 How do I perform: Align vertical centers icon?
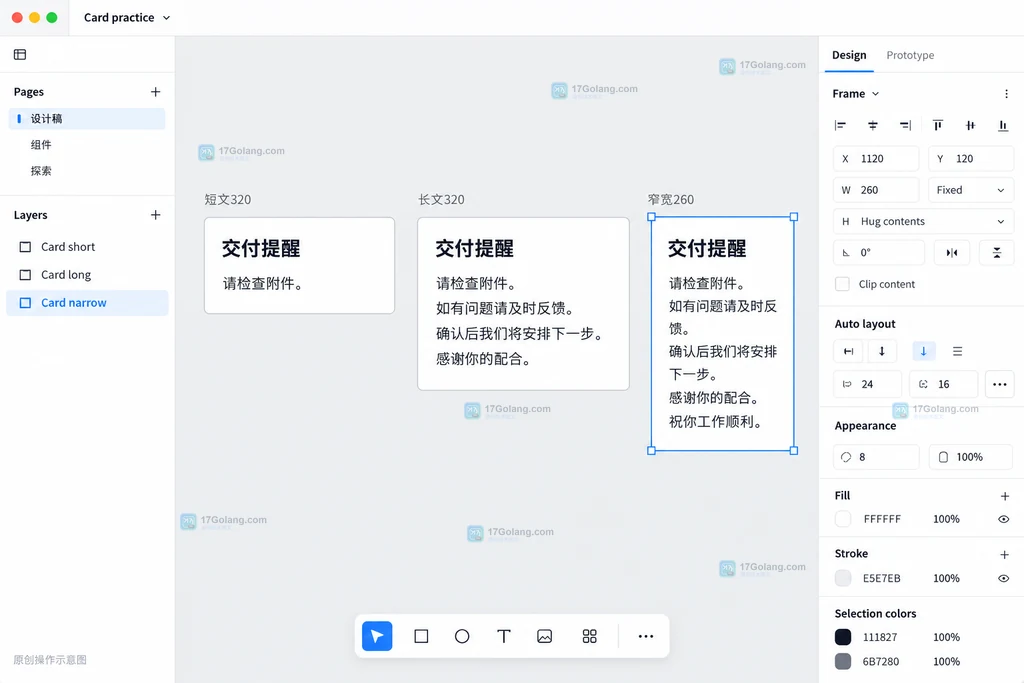click(970, 125)
